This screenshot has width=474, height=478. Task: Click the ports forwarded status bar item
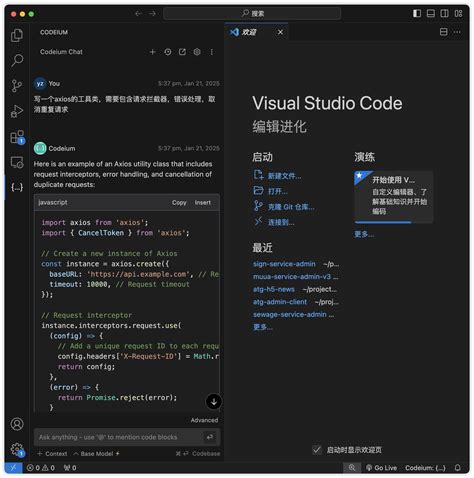point(70,468)
